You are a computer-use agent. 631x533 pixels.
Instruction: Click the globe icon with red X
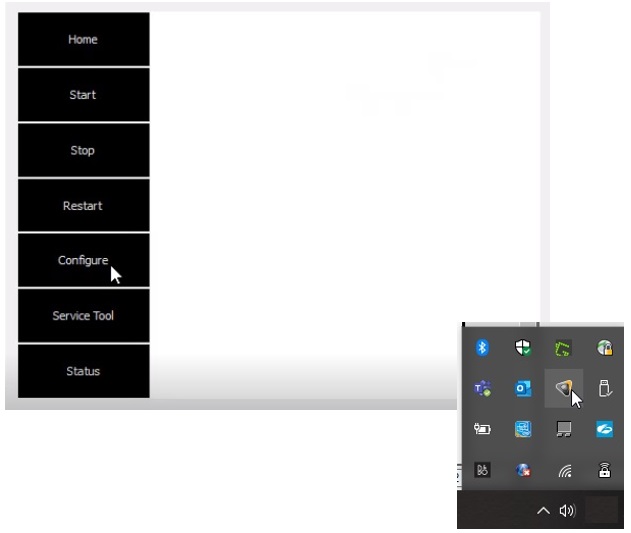click(522, 471)
